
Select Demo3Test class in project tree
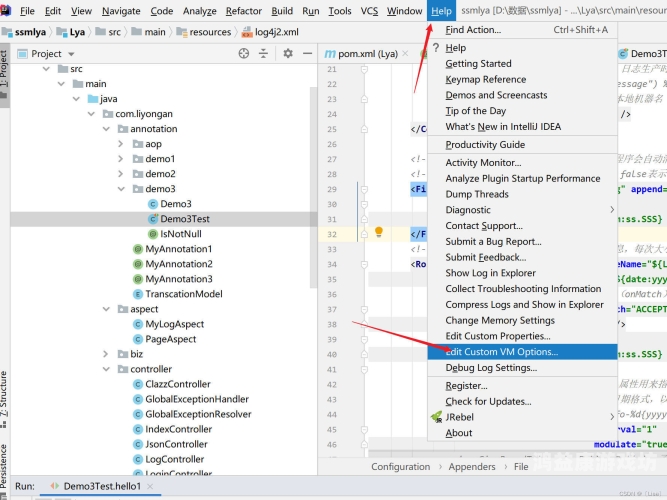(184, 218)
